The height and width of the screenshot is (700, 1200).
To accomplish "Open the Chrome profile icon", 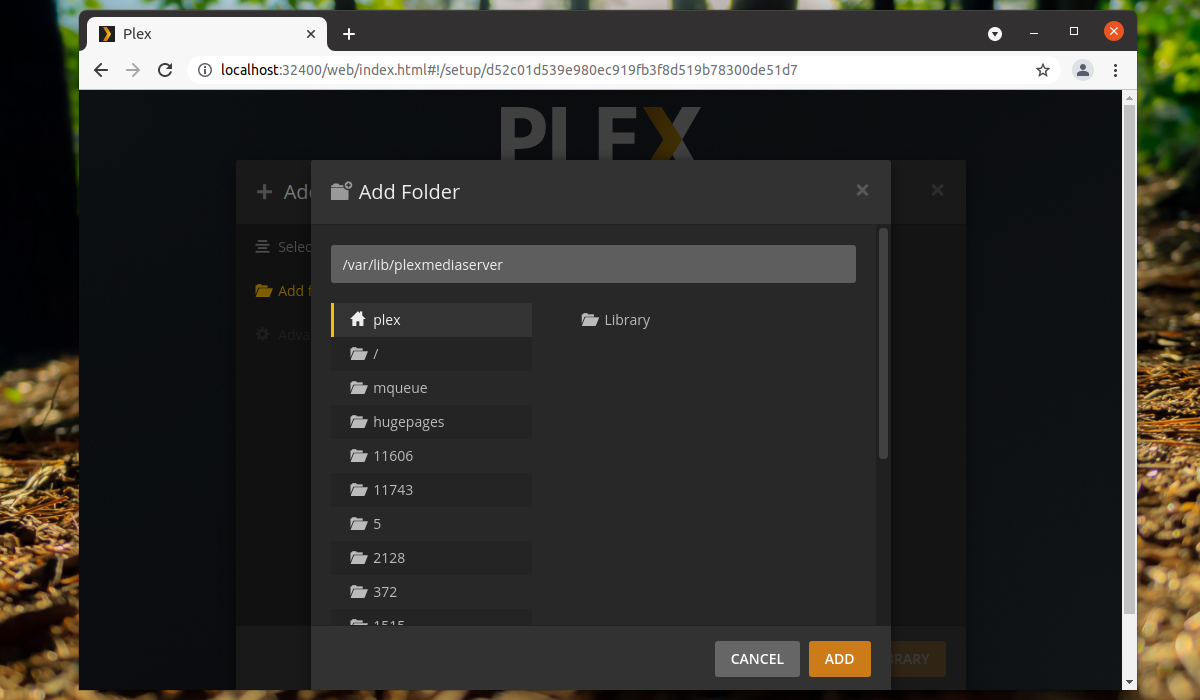I will (x=1083, y=70).
